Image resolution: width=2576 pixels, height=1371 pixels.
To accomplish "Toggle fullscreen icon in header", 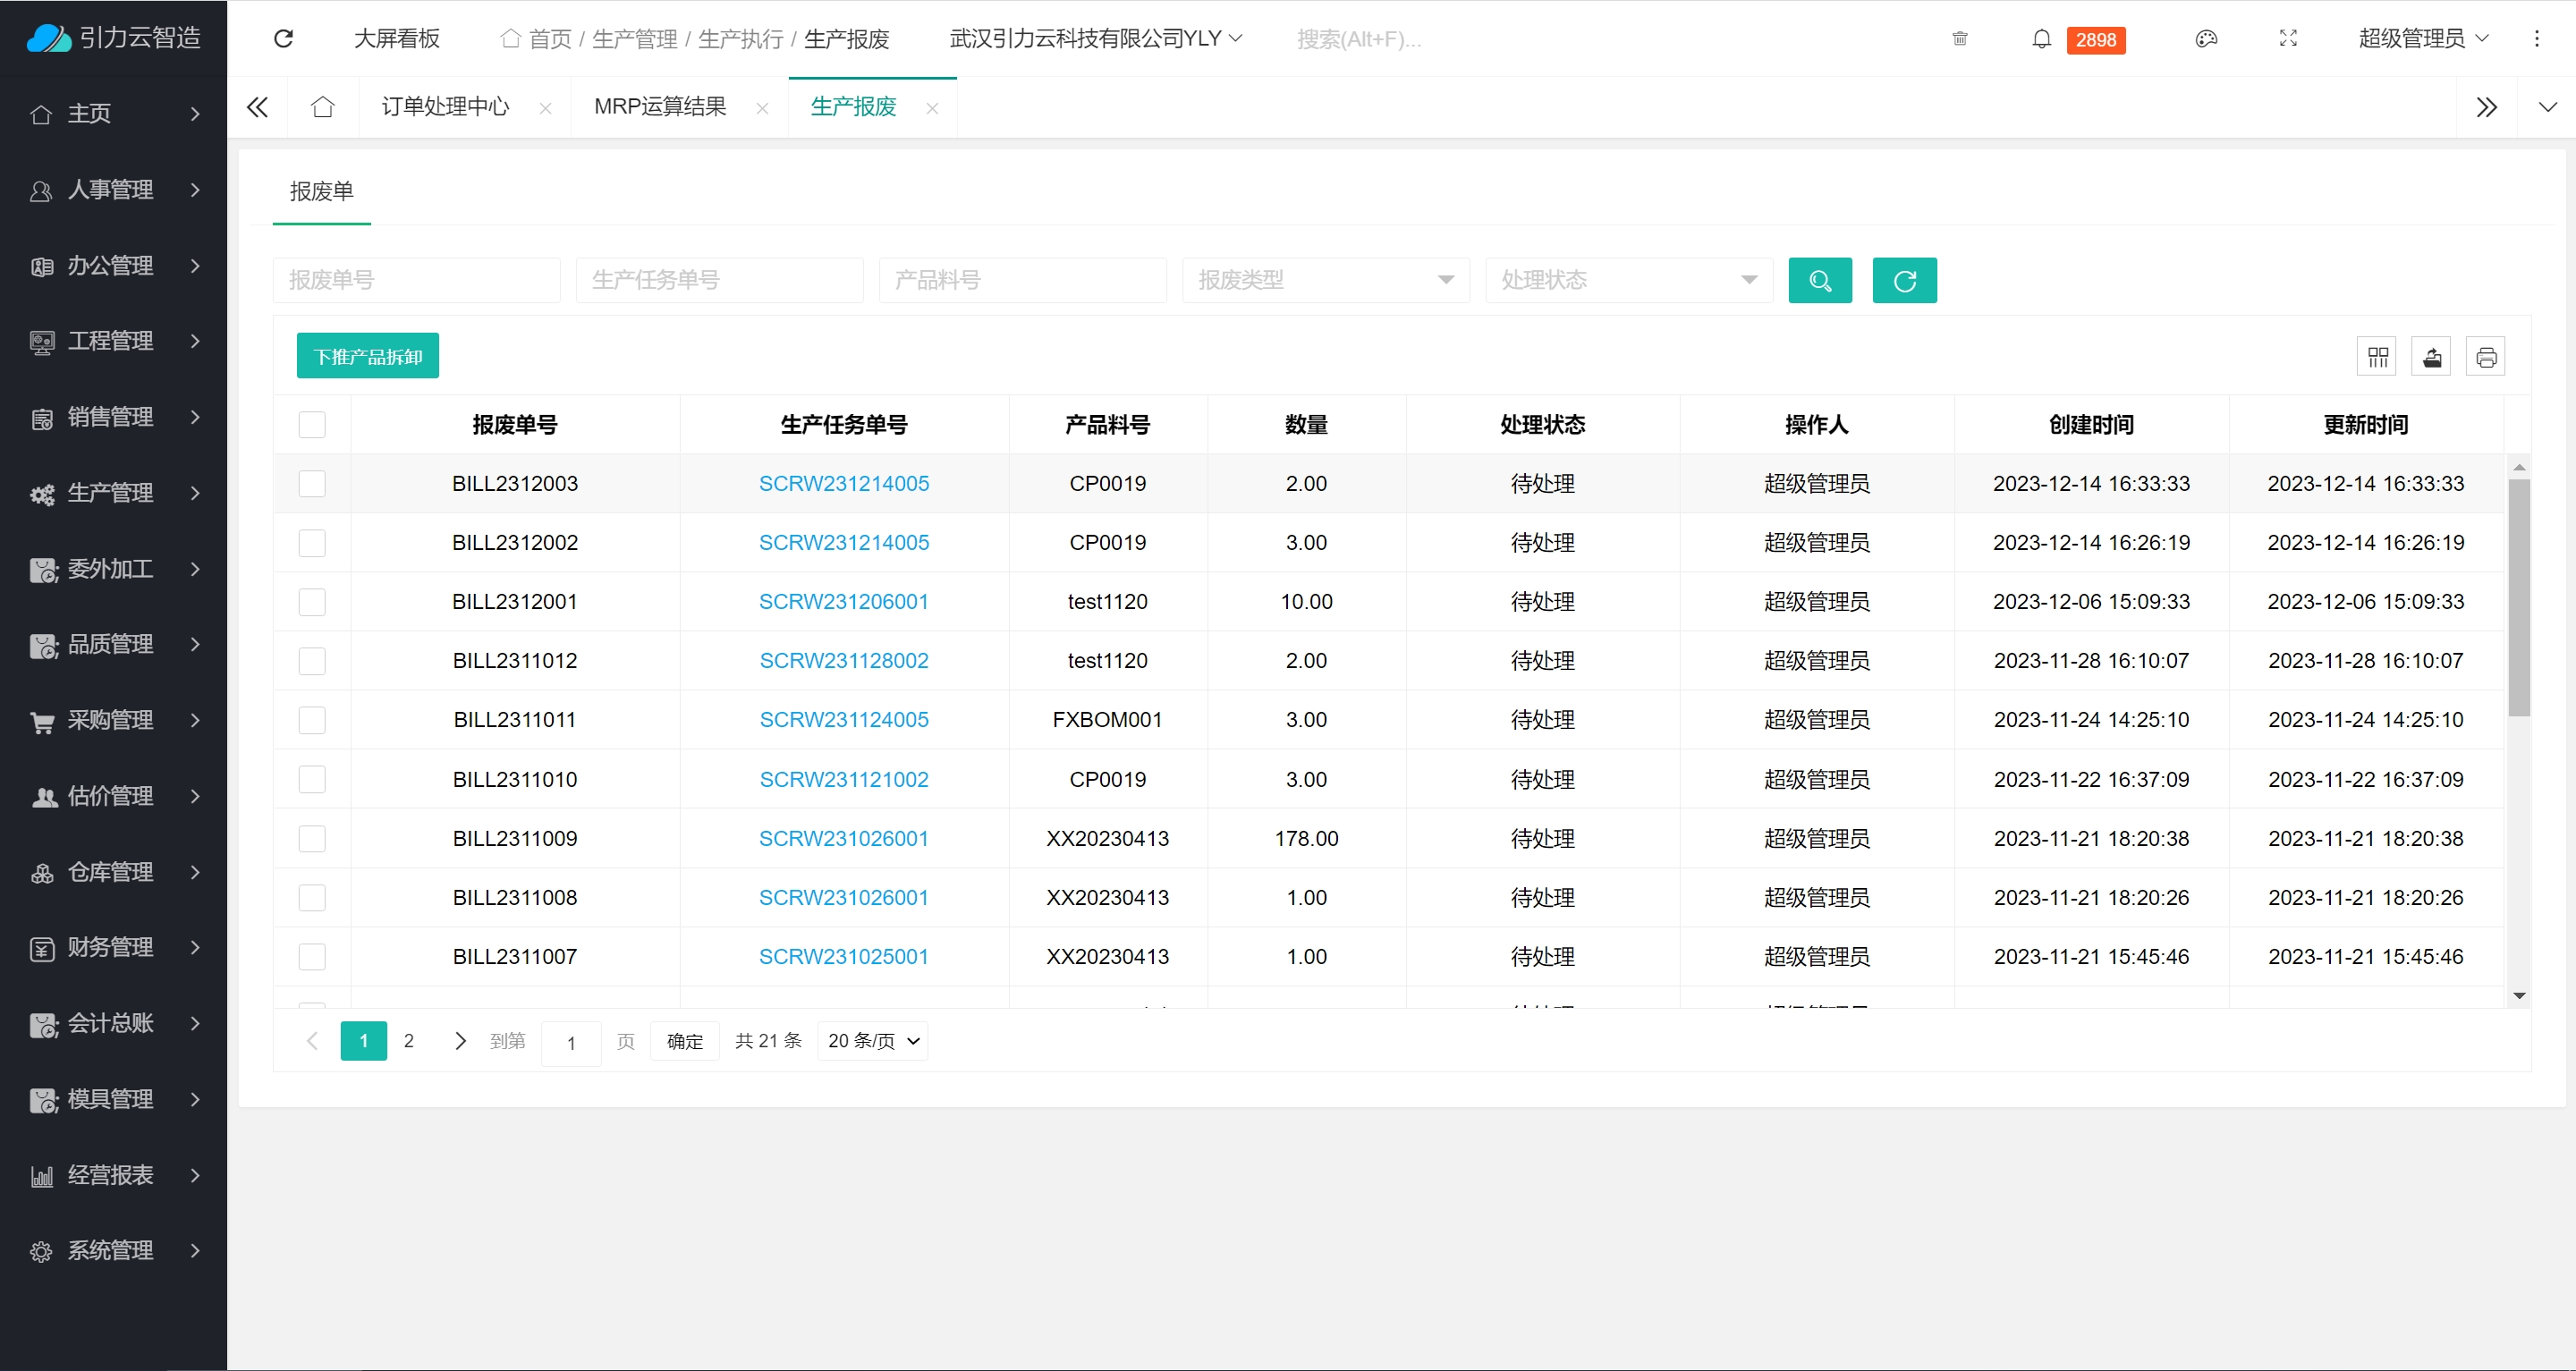I will [x=2288, y=39].
